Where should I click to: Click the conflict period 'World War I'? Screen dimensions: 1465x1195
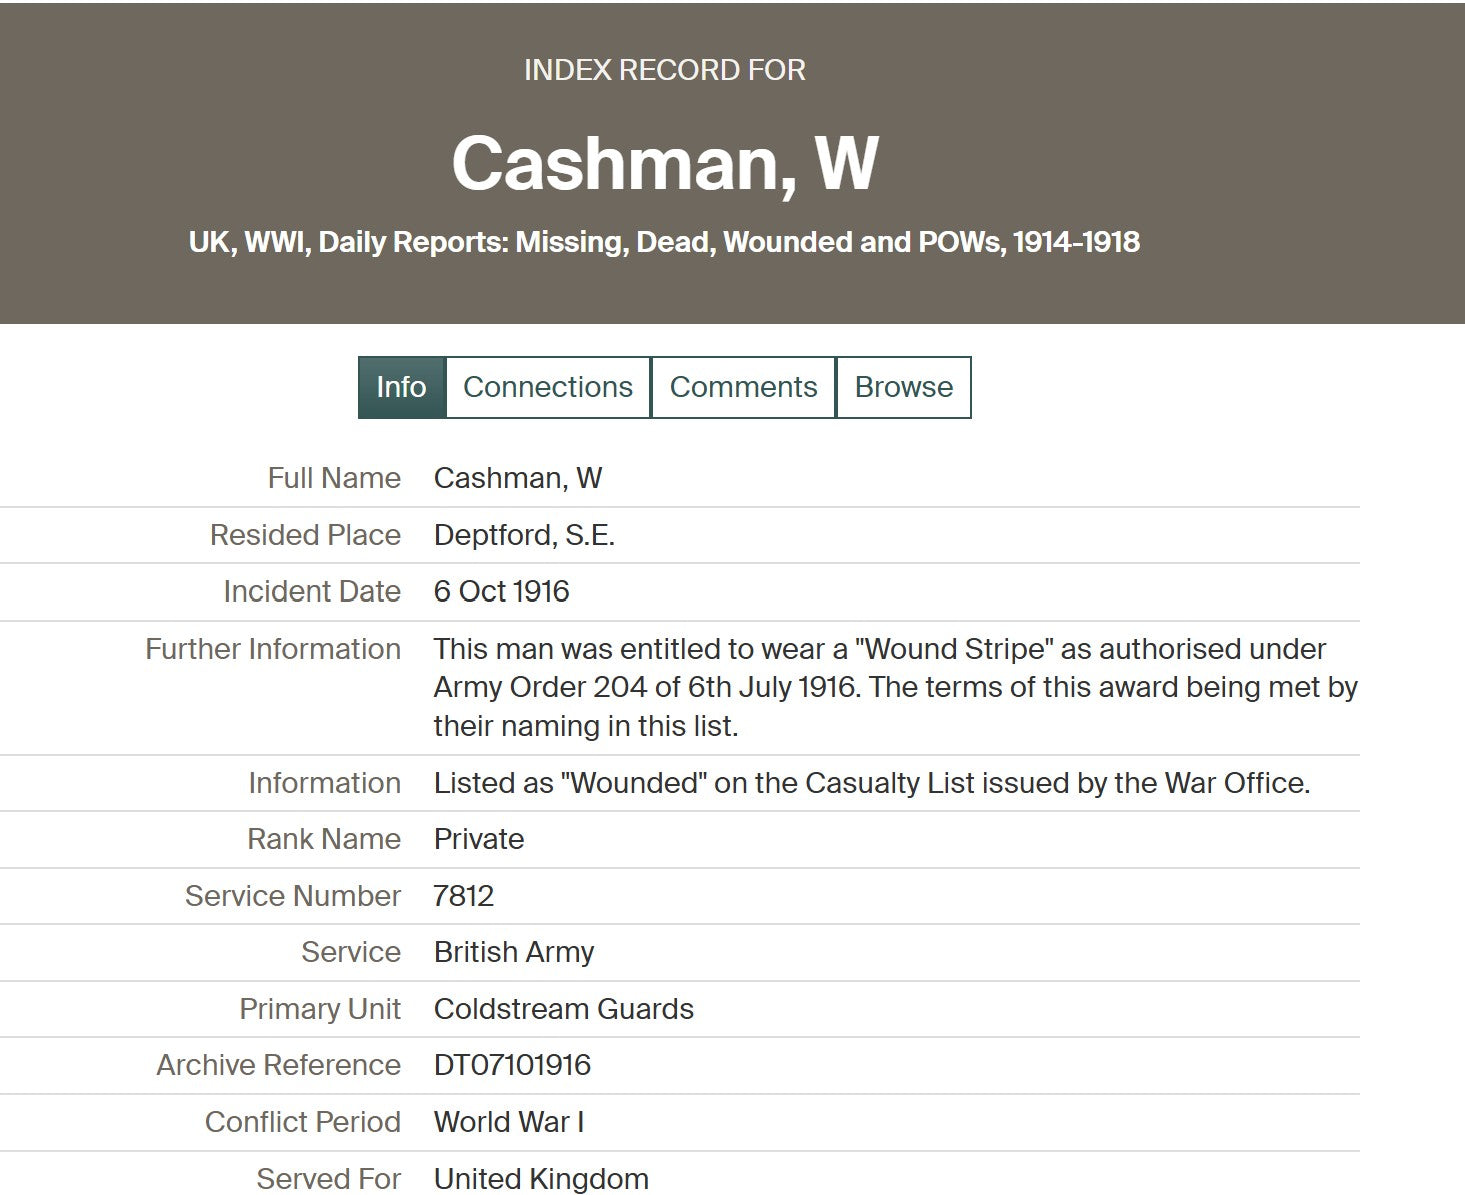point(508,1122)
